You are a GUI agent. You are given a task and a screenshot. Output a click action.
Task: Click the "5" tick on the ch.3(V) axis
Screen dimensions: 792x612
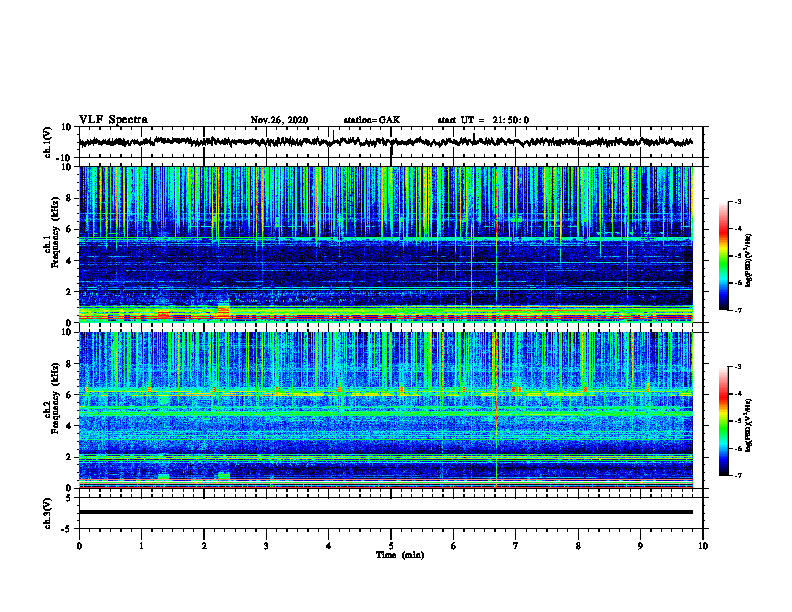[x=69, y=498]
